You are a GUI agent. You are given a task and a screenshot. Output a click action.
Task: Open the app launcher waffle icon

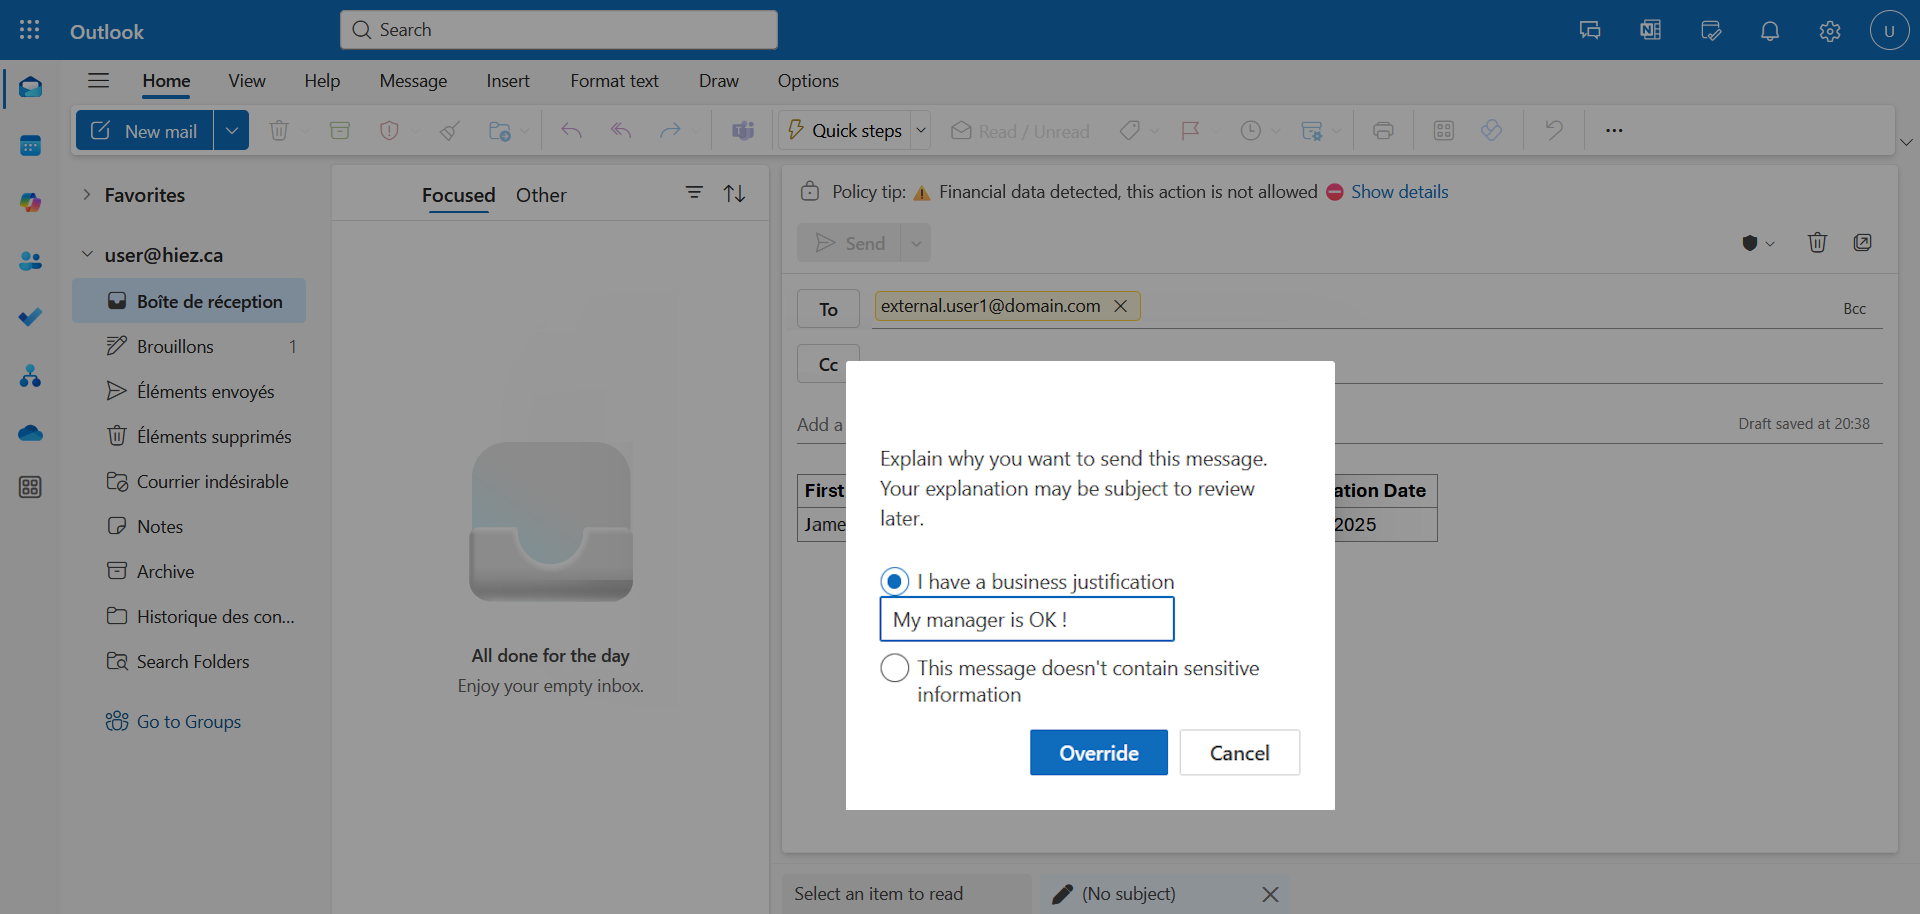(30, 30)
